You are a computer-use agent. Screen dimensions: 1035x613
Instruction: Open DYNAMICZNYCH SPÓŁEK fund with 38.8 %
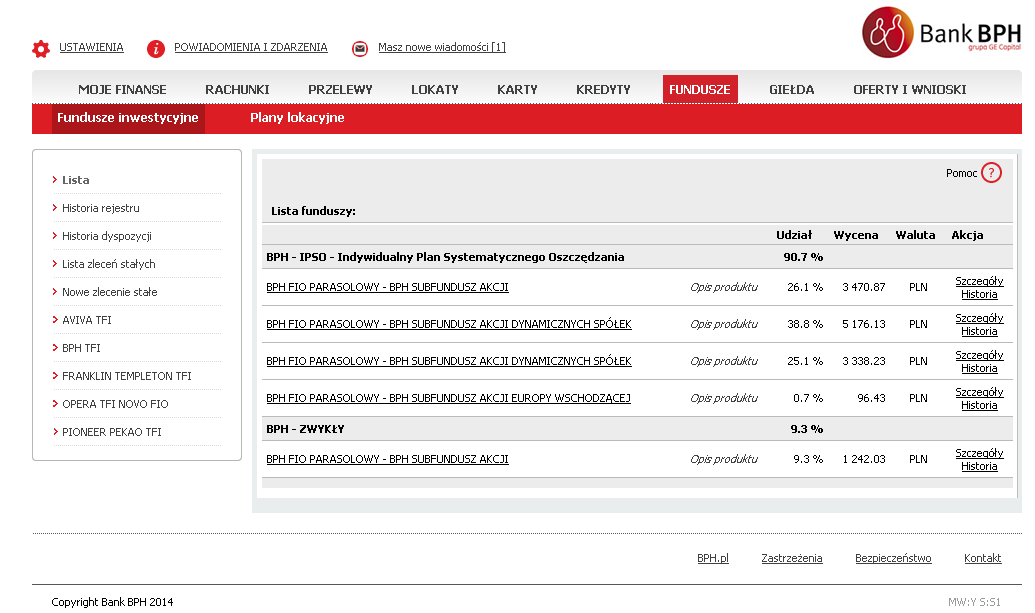click(449, 324)
